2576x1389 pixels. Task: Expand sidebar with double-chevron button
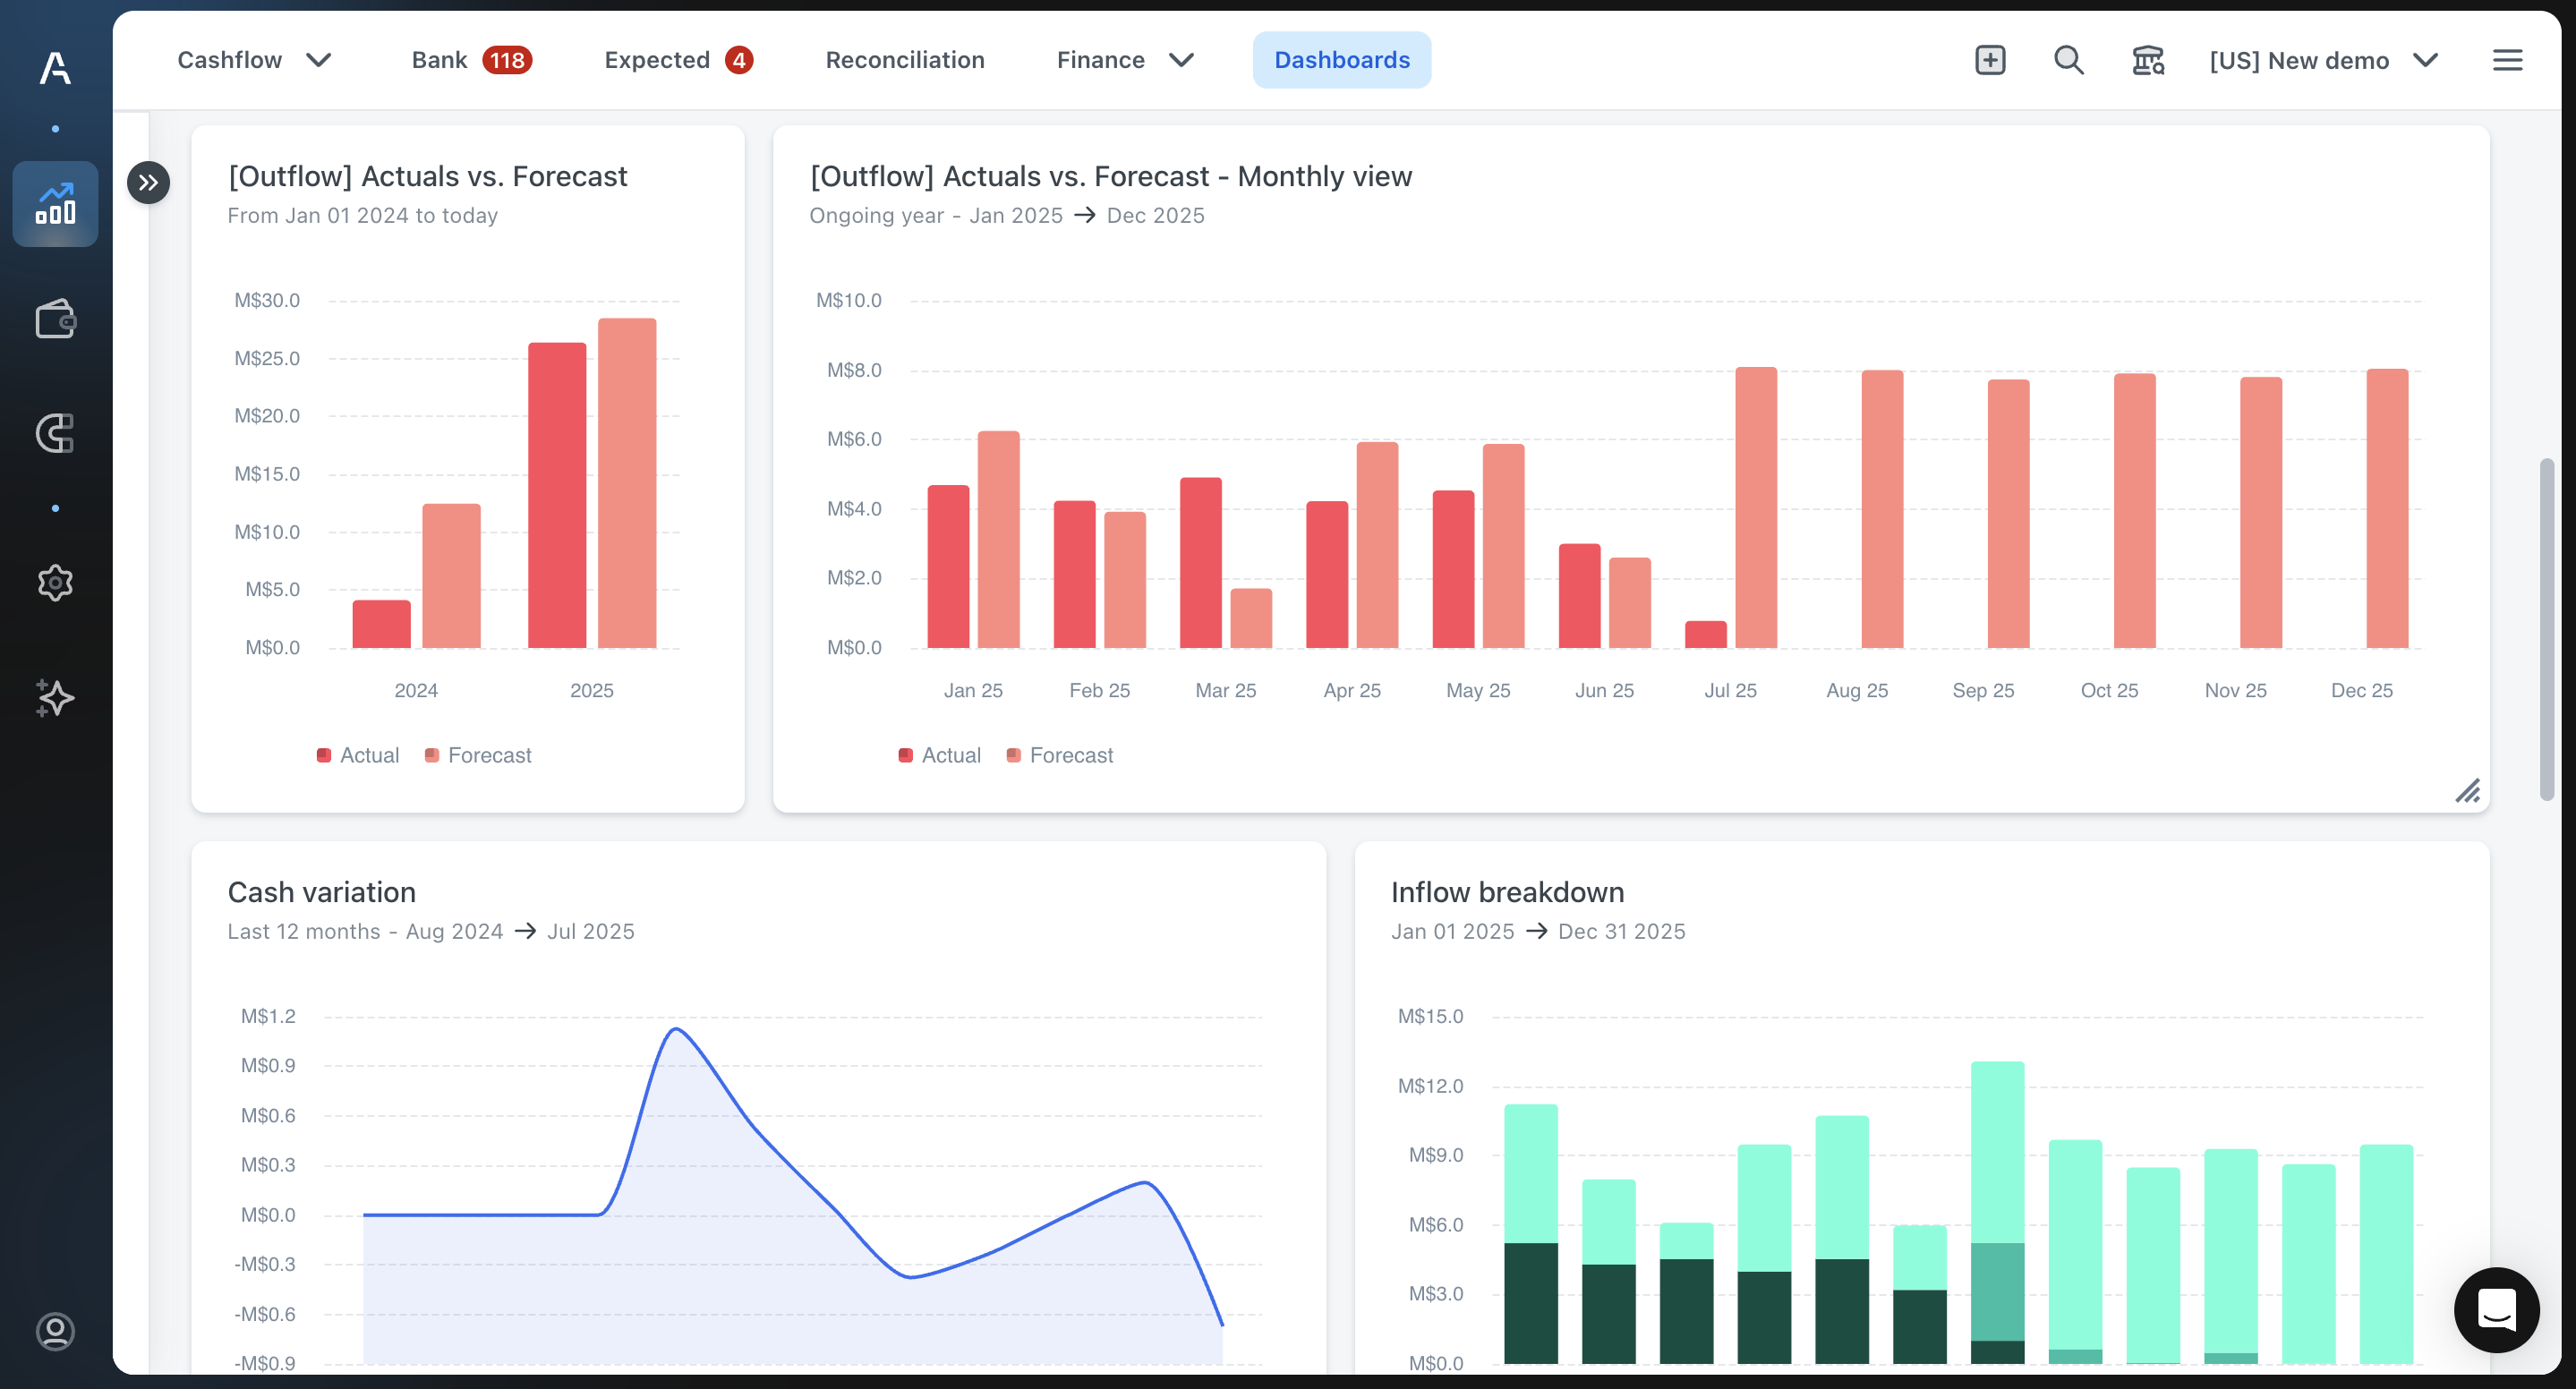click(x=148, y=182)
